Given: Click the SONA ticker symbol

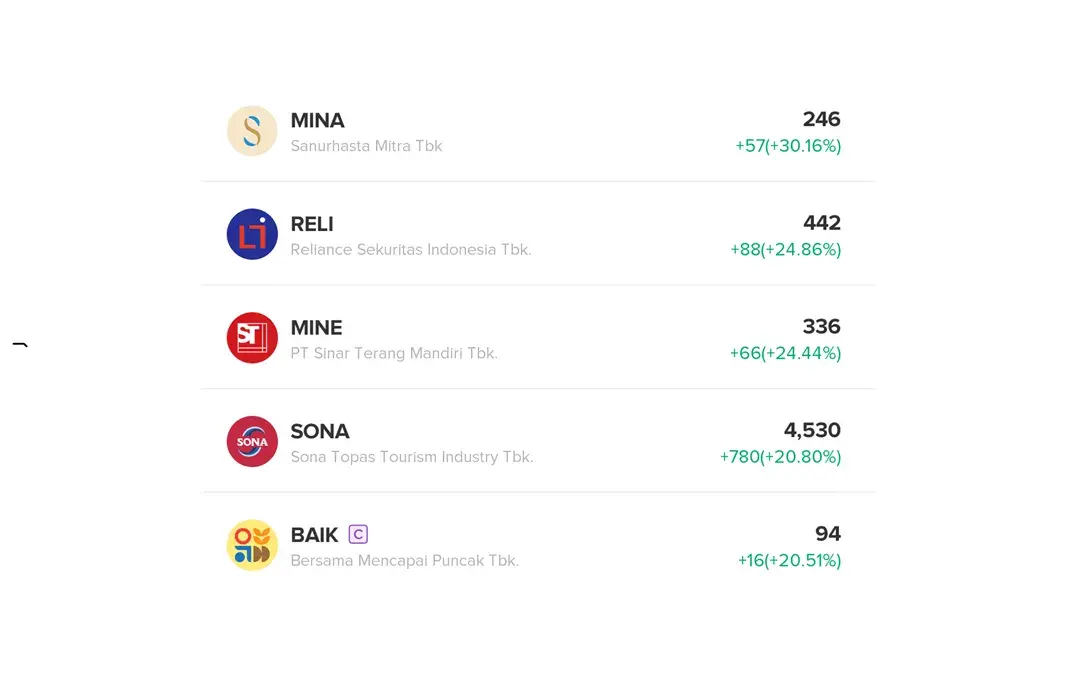Looking at the screenshot, I should [x=320, y=431].
